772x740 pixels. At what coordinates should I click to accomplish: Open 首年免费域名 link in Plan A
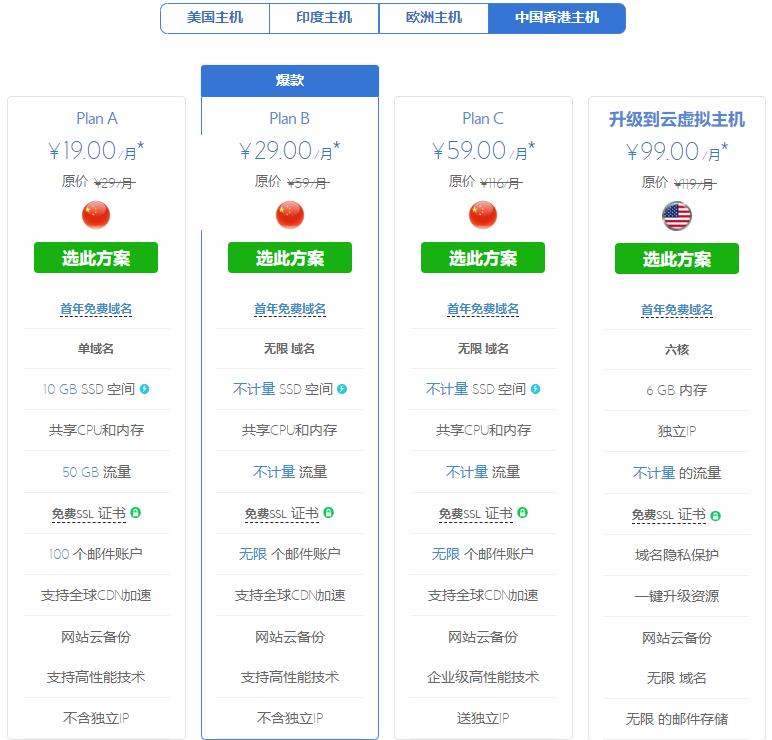pos(96,309)
